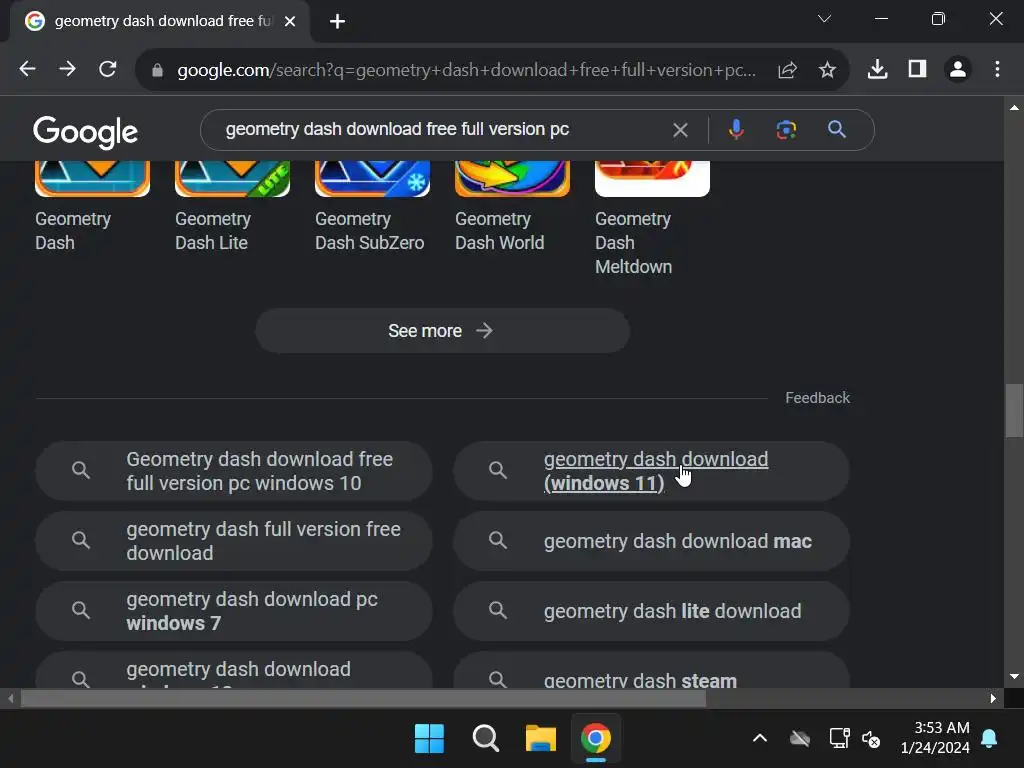Image resolution: width=1024 pixels, height=768 pixels.
Task: Search geometry dash lite download
Action: click(x=651, y=611)
